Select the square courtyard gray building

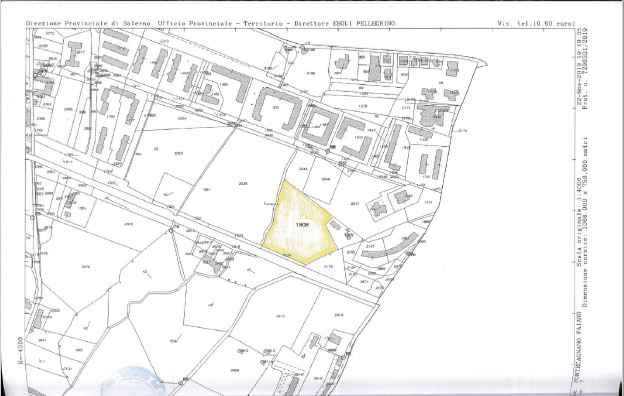(x=319, y=126)
